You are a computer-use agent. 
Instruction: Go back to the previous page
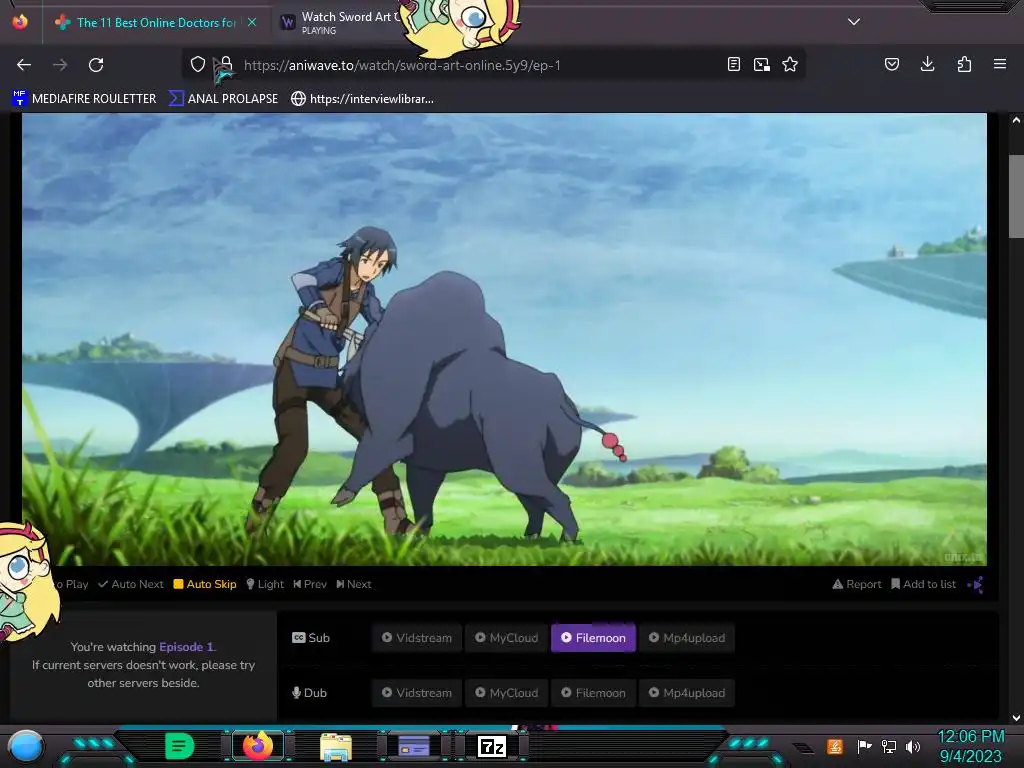pyautogui.click(x=24, y=65)
